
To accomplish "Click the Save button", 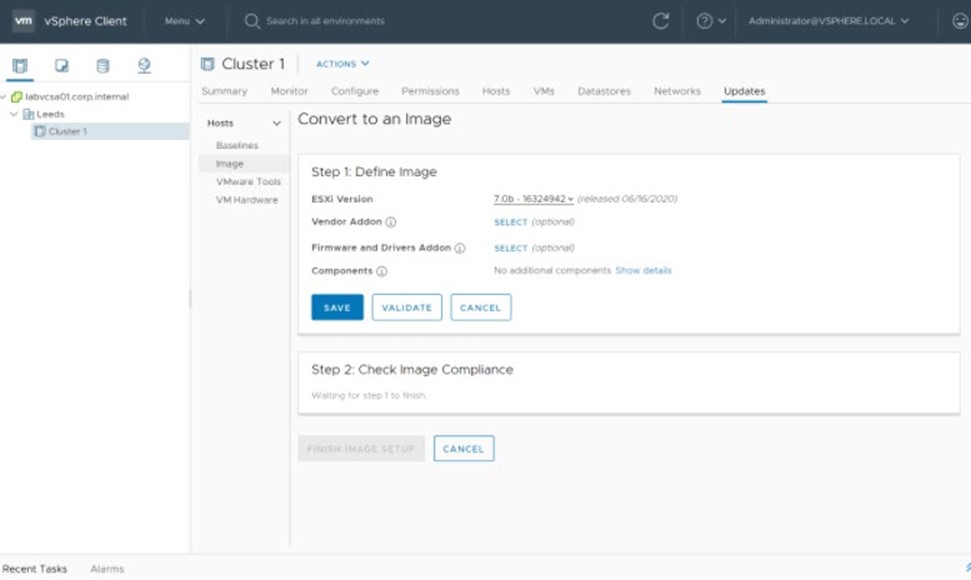I will pyautogui.click(x=337, y=308).
